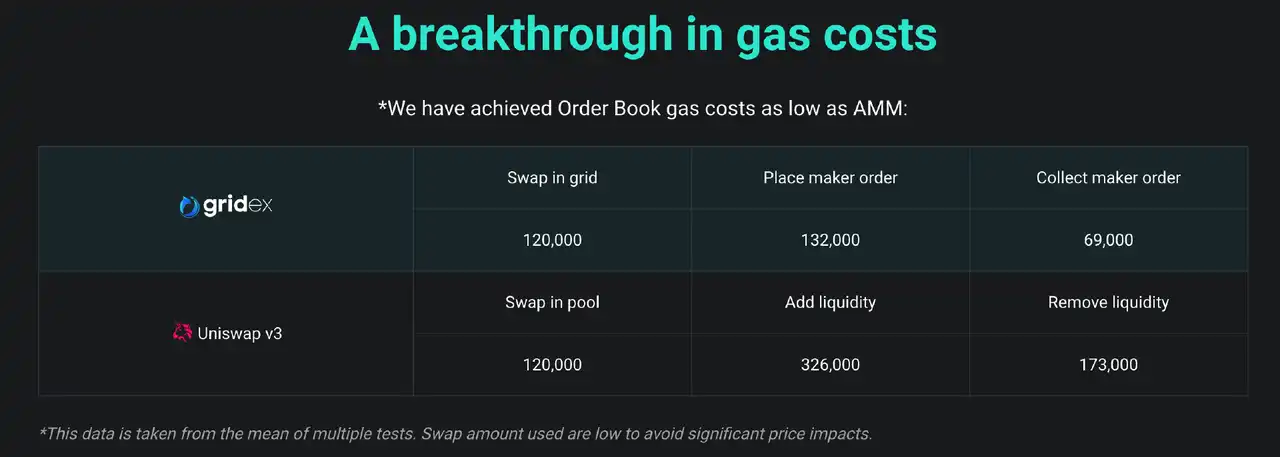The width and height of the screenshot is (1280, 457).
Task: Click the gridex wordmark text
Action: tap(238, 206)
